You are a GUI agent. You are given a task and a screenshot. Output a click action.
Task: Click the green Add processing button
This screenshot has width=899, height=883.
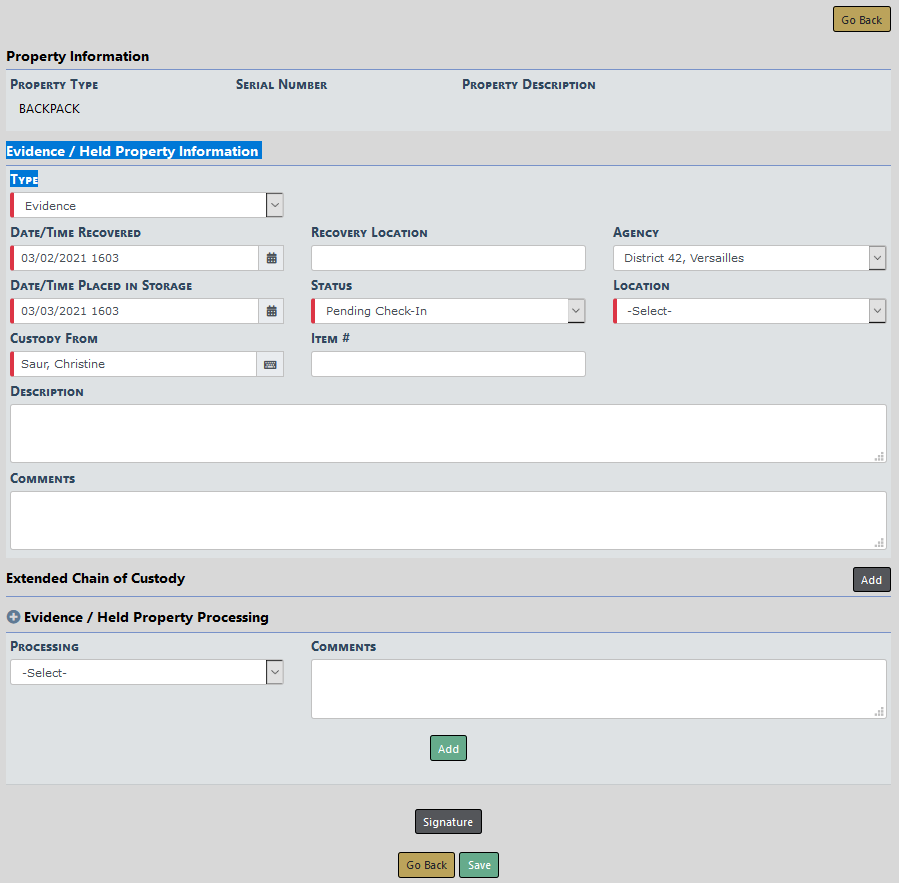[x=448, y=749]
